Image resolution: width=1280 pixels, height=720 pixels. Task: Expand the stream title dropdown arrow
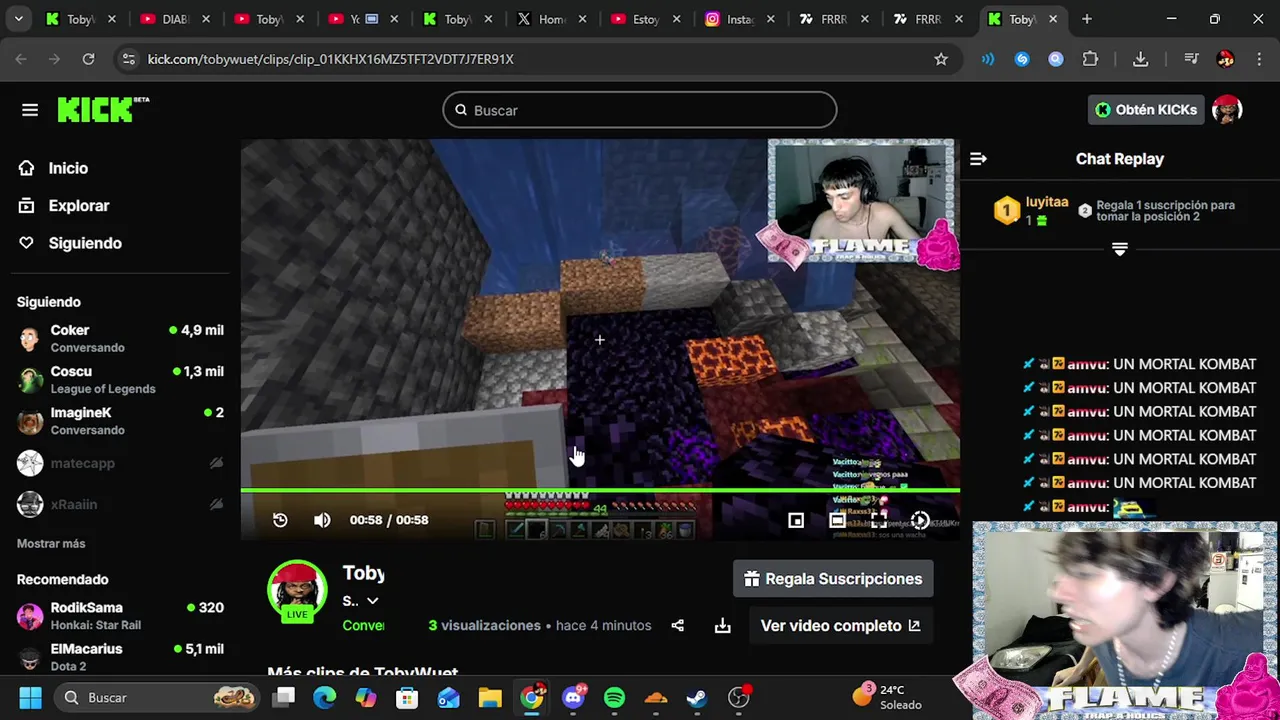(372, 601)
